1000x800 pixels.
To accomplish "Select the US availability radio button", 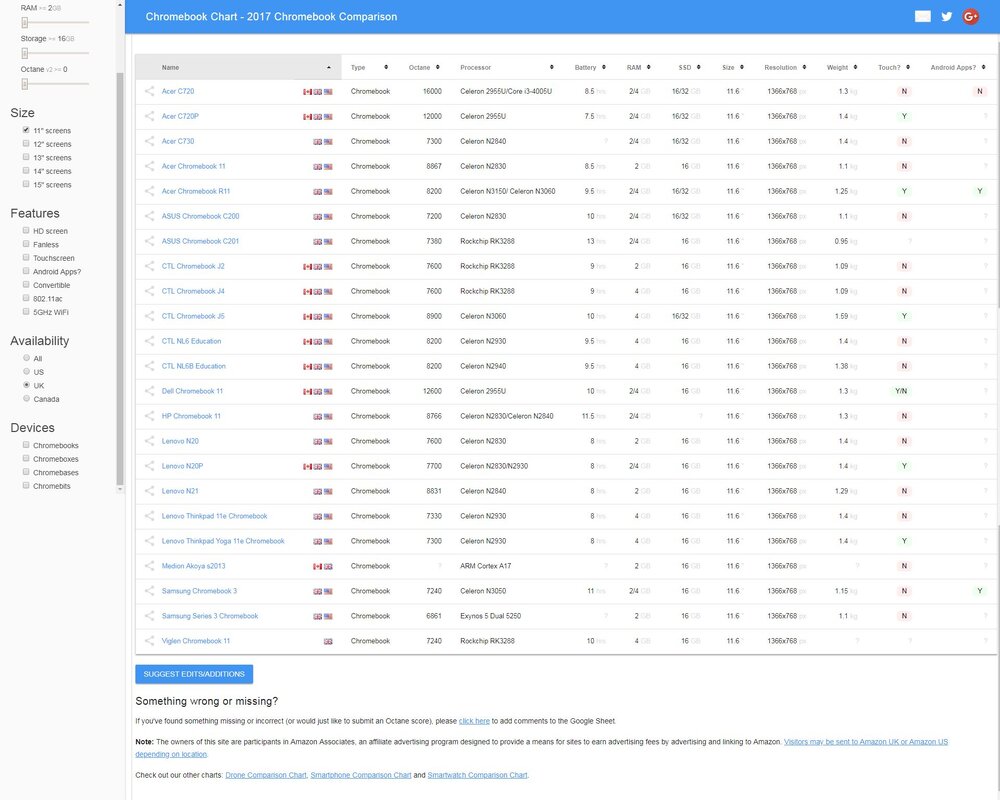I will point(26,371).
